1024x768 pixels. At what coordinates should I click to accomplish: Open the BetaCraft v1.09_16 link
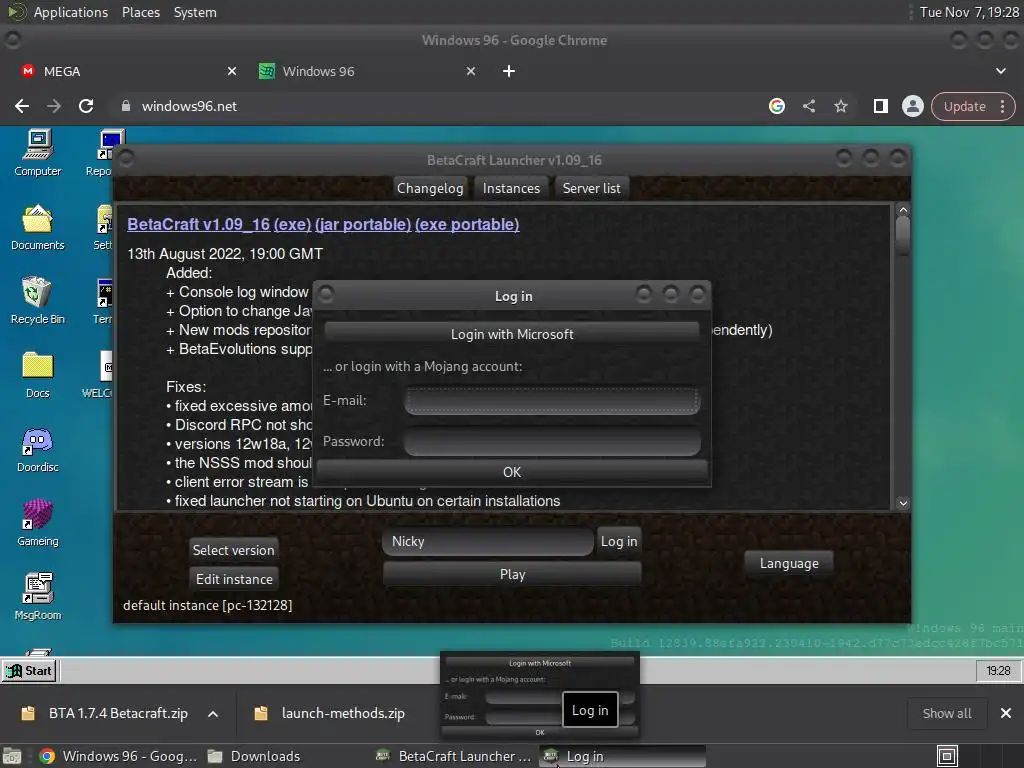[199, 225]
